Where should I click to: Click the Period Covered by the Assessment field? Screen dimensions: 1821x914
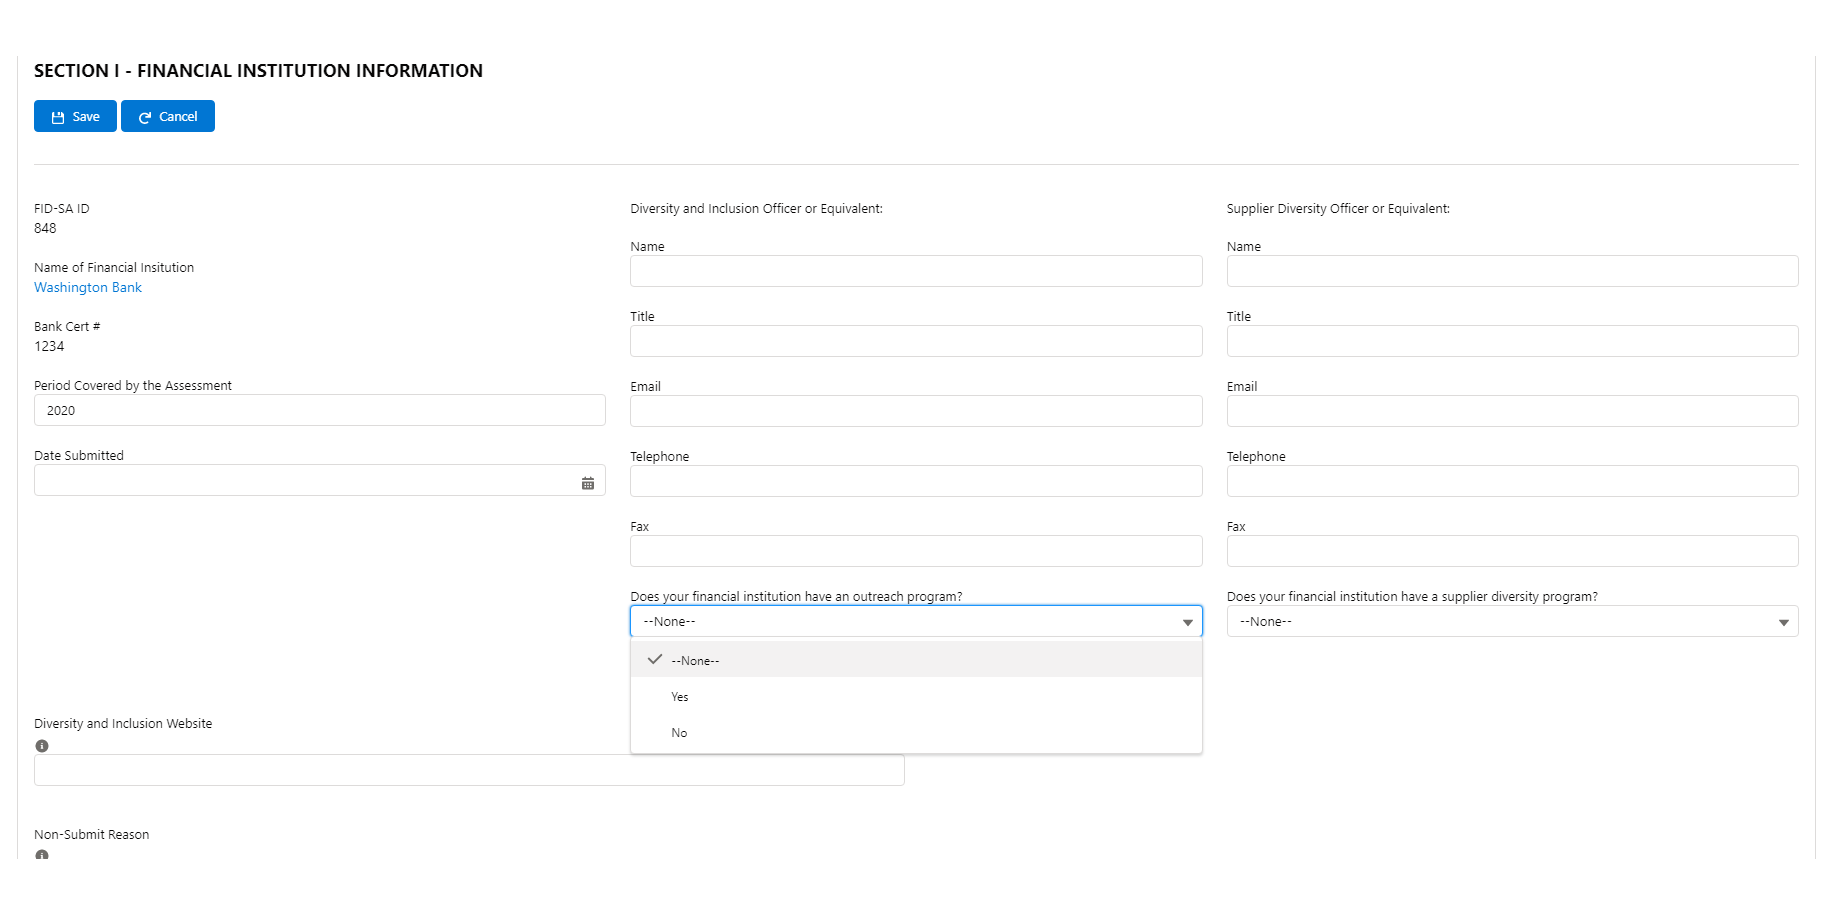[x=319, y=410]
